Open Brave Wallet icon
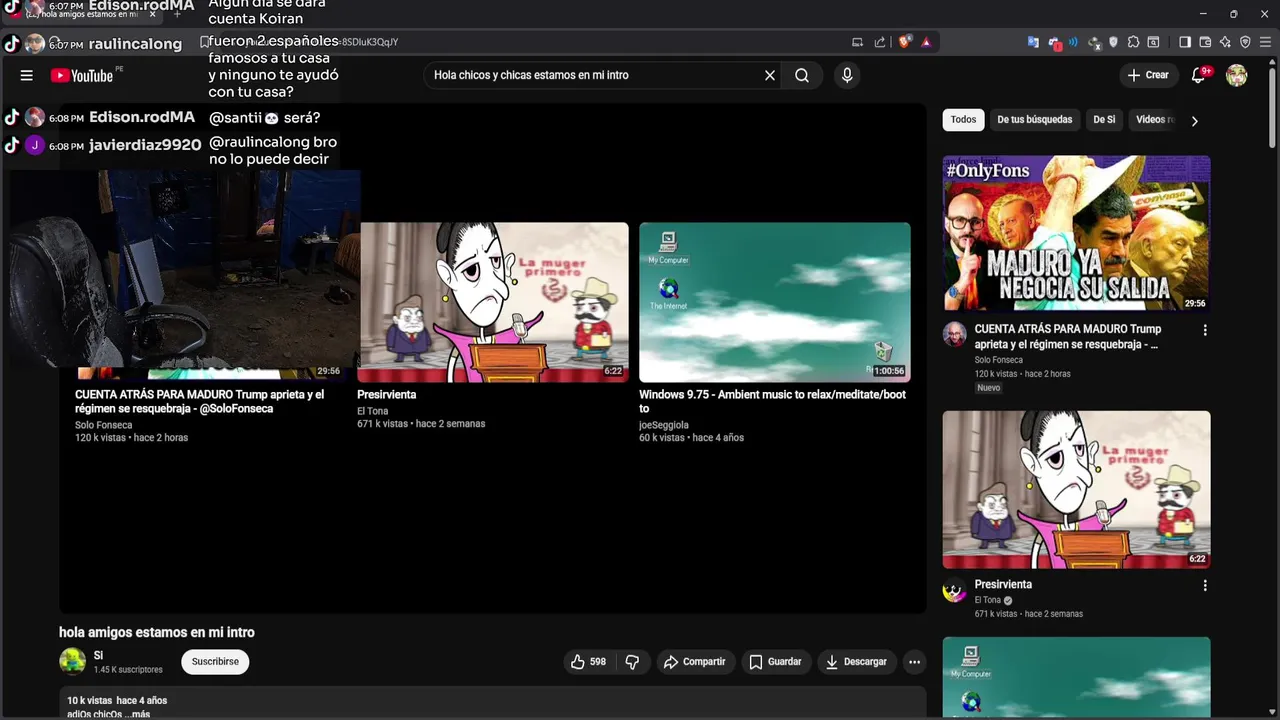 tap(1205, 42)
